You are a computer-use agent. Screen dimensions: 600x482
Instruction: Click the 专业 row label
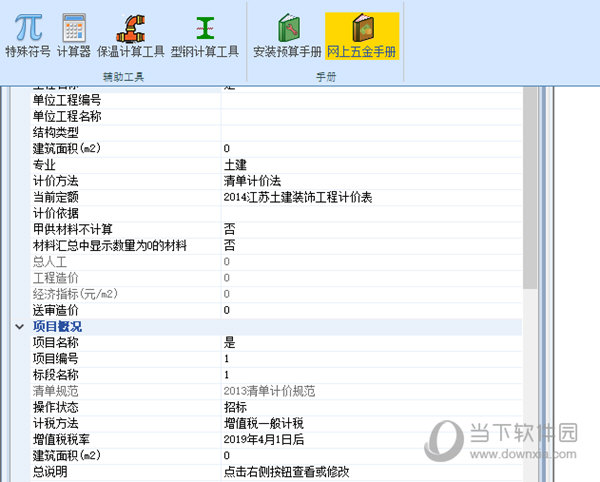[x=44, y=165]
